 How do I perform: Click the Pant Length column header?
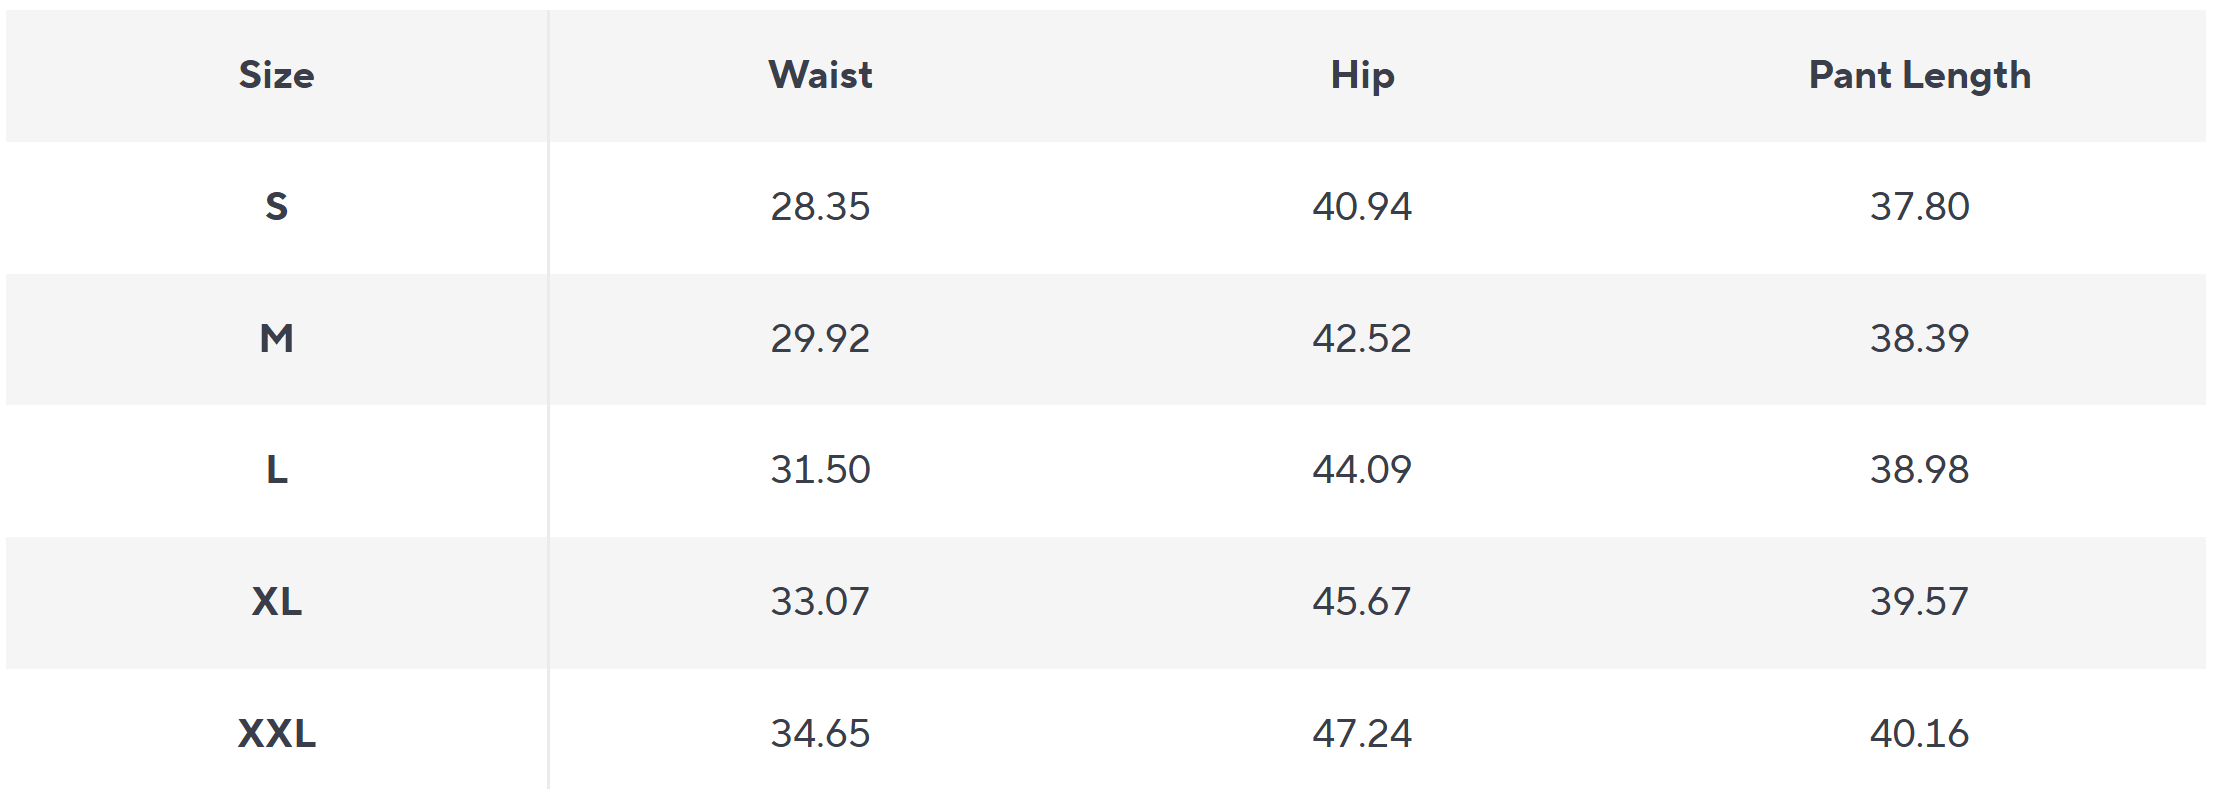tap(1920, 75)
